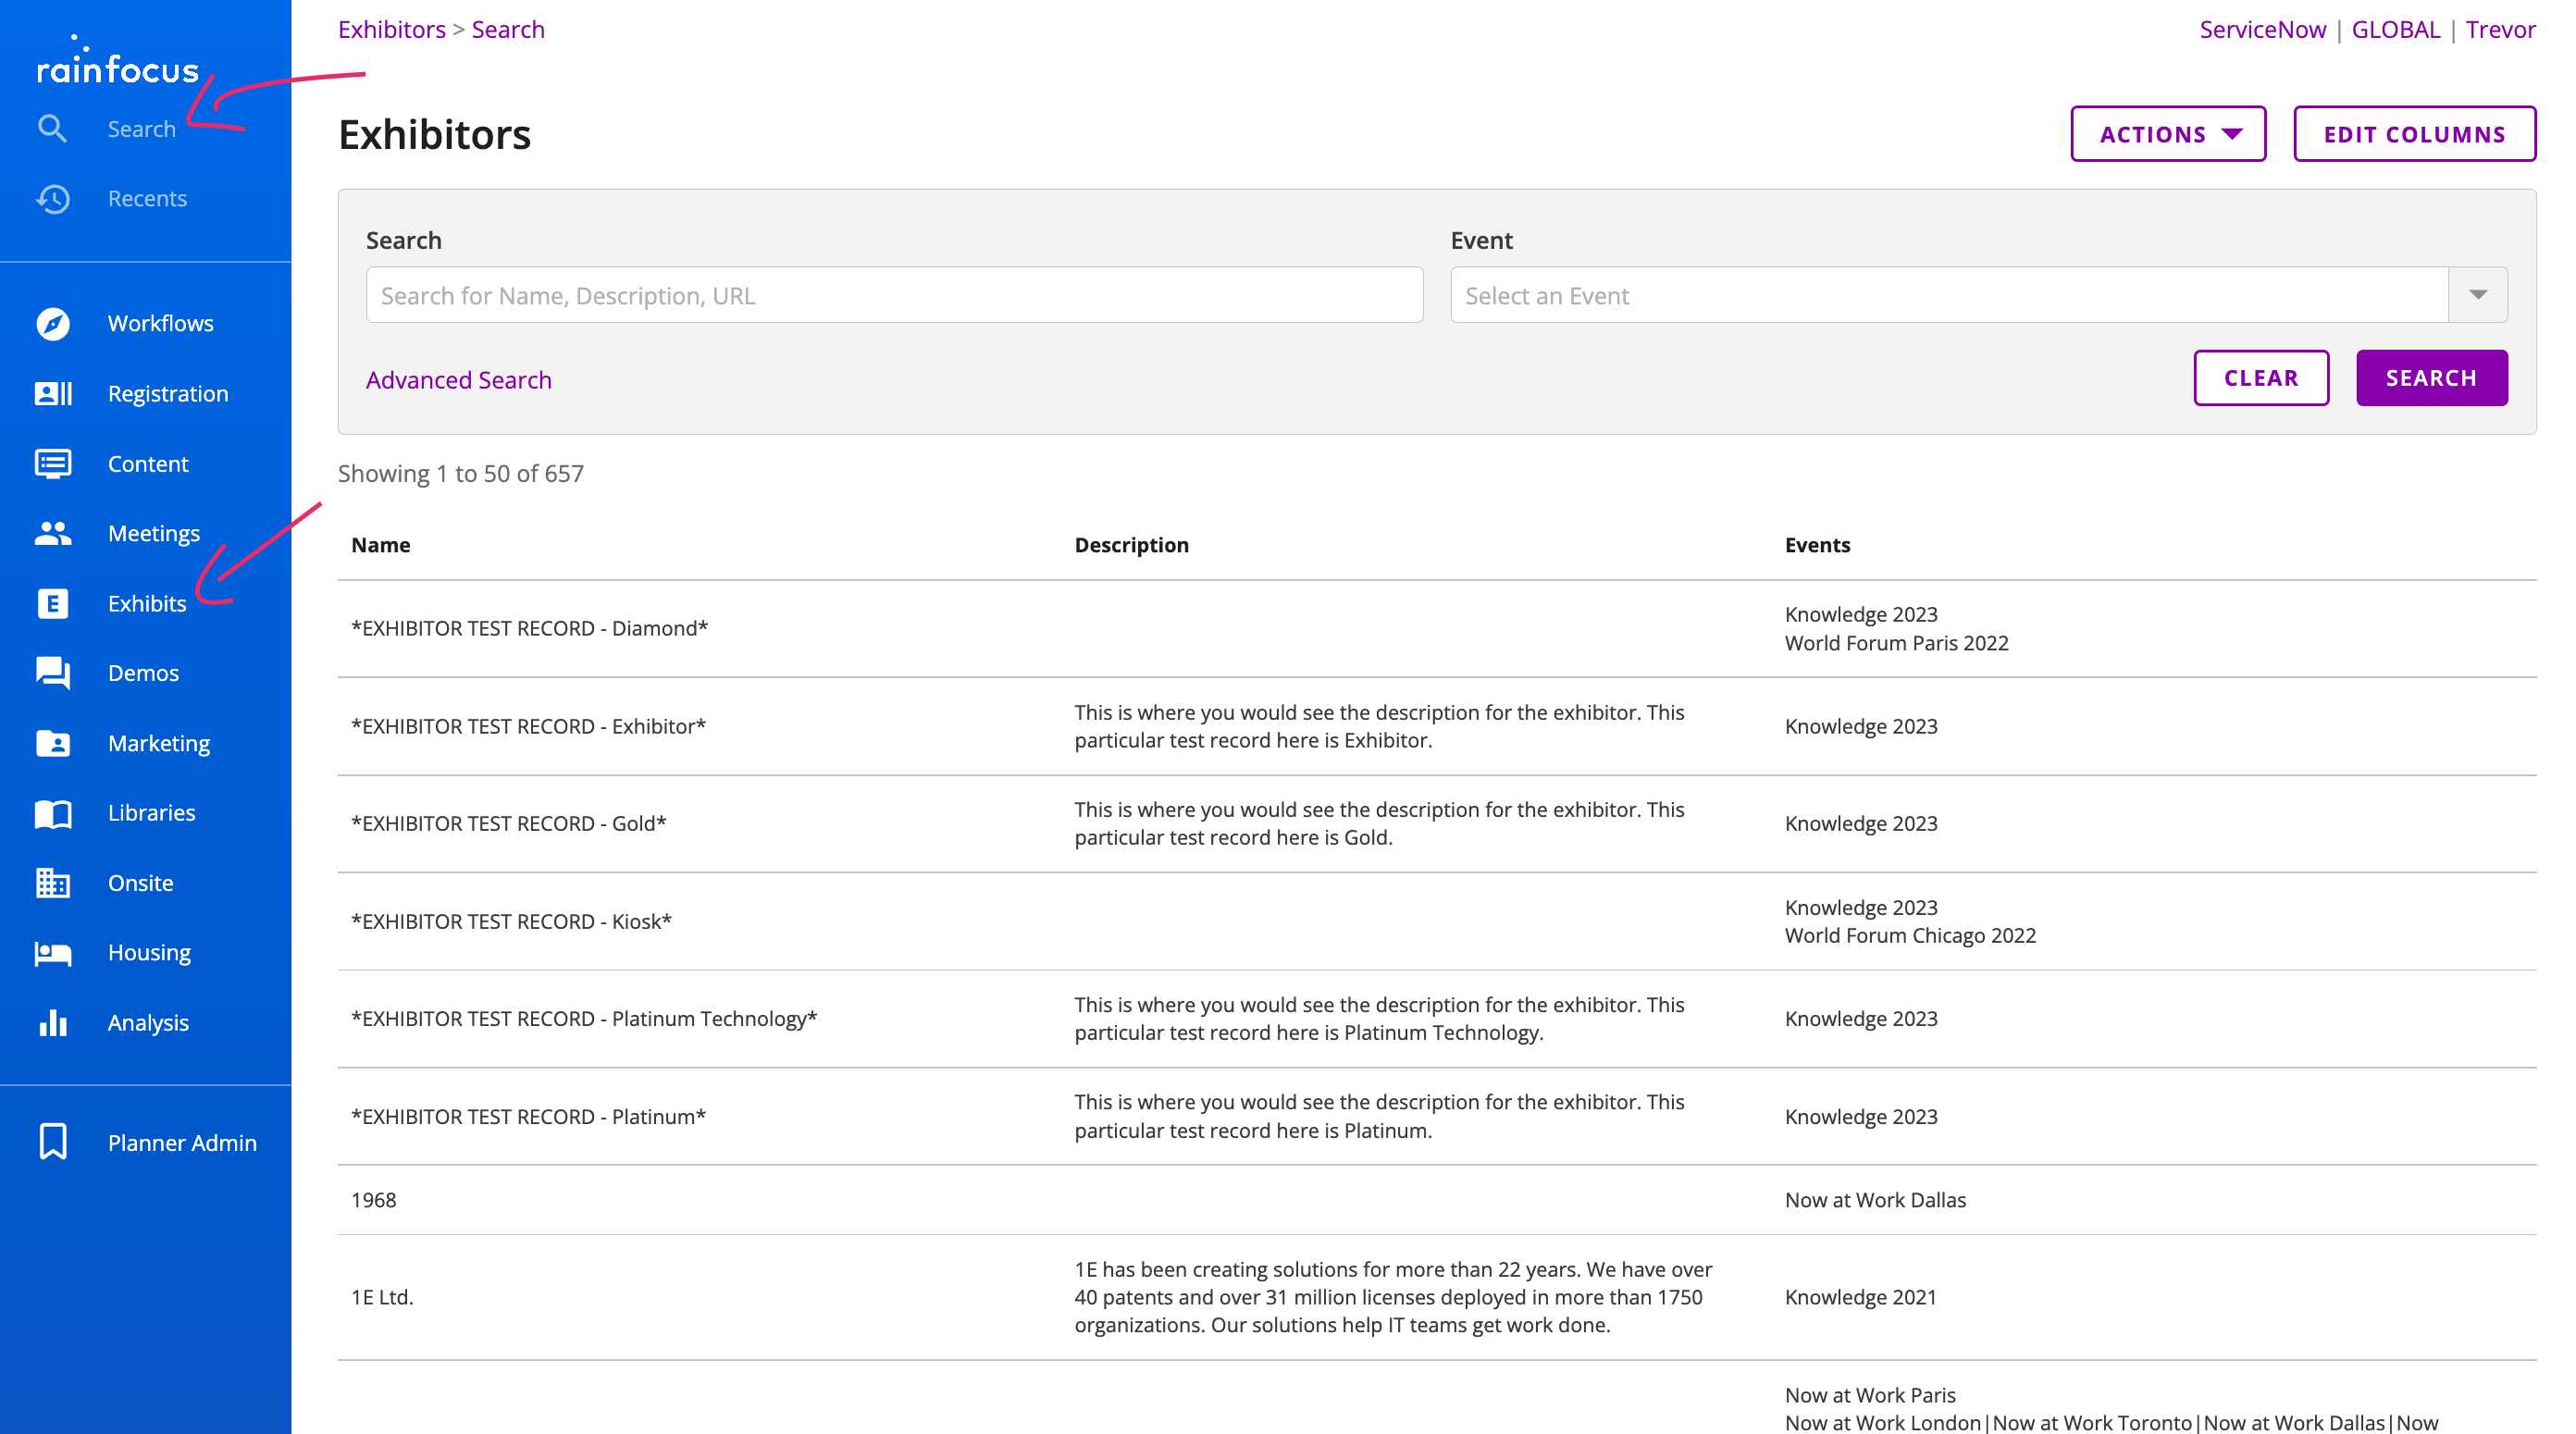Click the Housing bed icon

[x=53, y=952]
